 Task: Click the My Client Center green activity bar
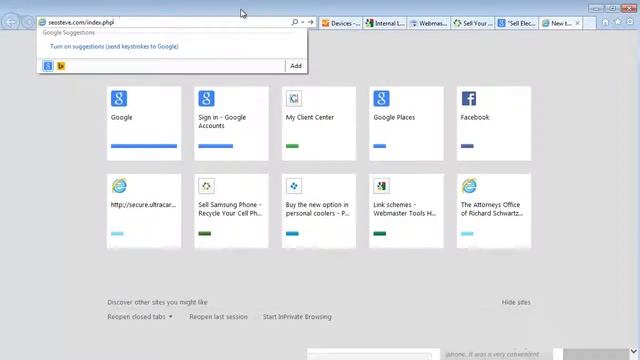tap(292, 146)
